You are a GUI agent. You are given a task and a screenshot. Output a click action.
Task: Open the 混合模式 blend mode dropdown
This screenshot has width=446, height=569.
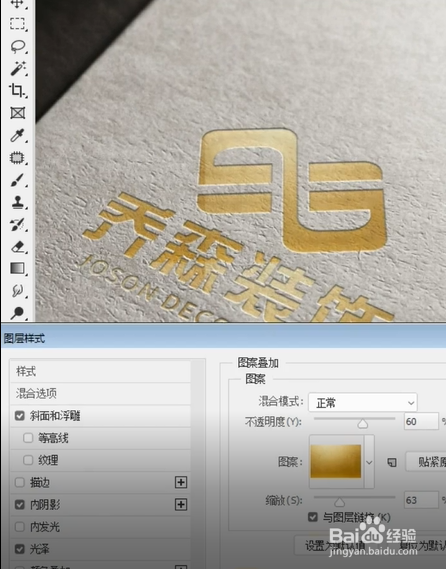click(363, 402)
